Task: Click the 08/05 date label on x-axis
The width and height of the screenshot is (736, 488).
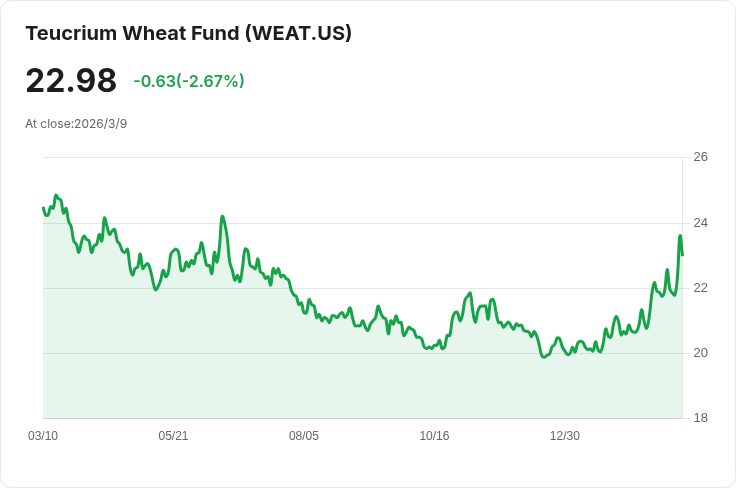Action: [x=304, y=436]
